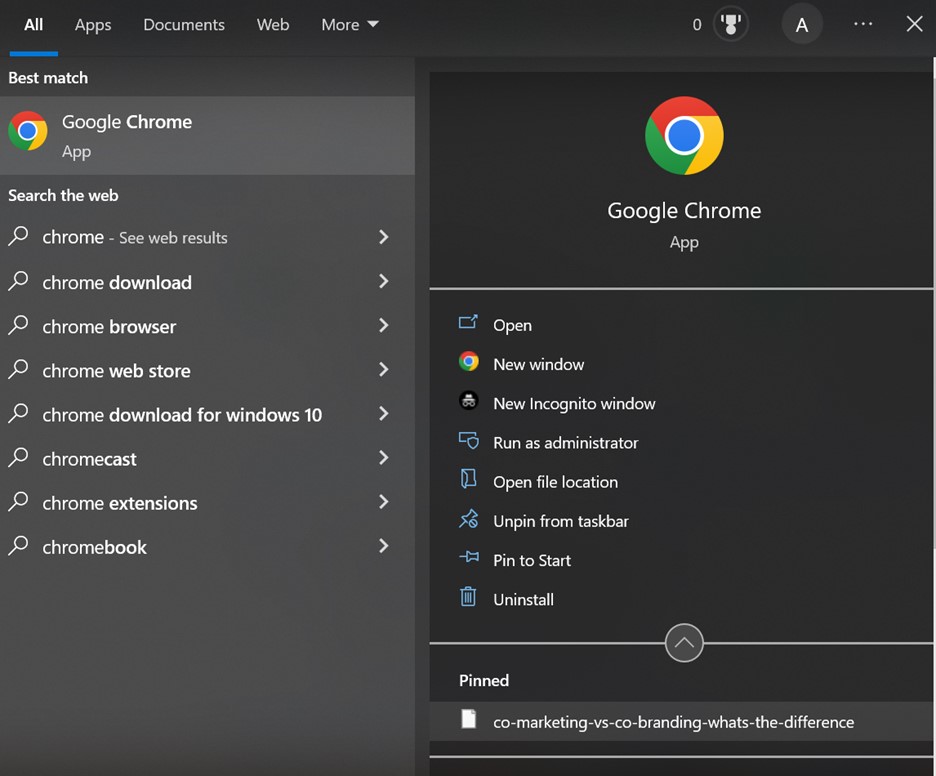
Task: Select the Web tab
Action: coord(273,25)
